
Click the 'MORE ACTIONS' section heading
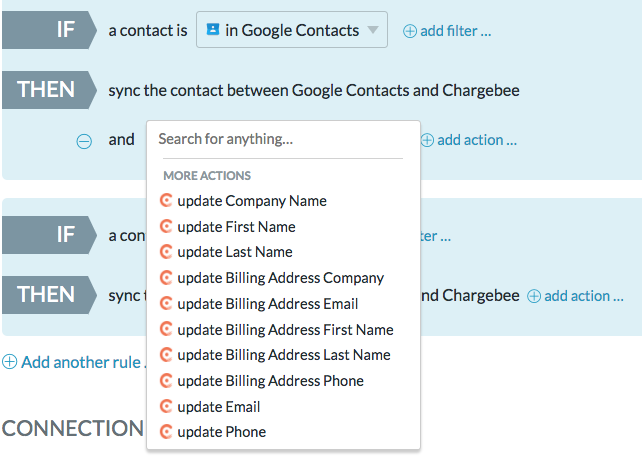click(x=207, y=176)
